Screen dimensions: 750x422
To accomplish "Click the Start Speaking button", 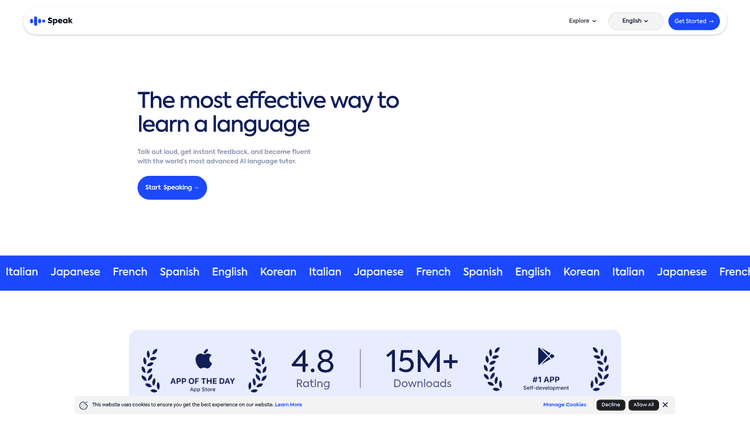I will tap(172, 188).
